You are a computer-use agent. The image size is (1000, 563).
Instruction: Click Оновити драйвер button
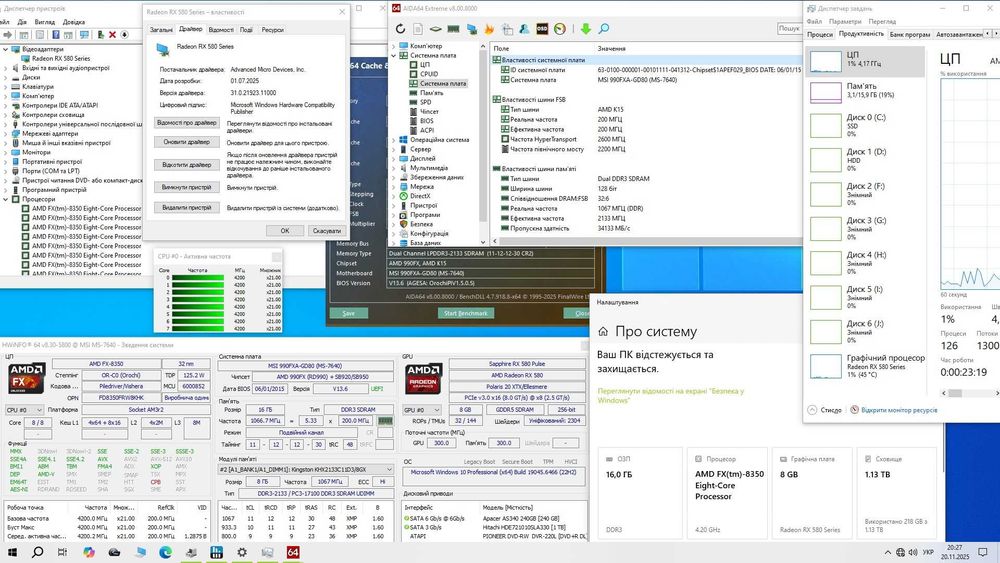tap(187, 142)
